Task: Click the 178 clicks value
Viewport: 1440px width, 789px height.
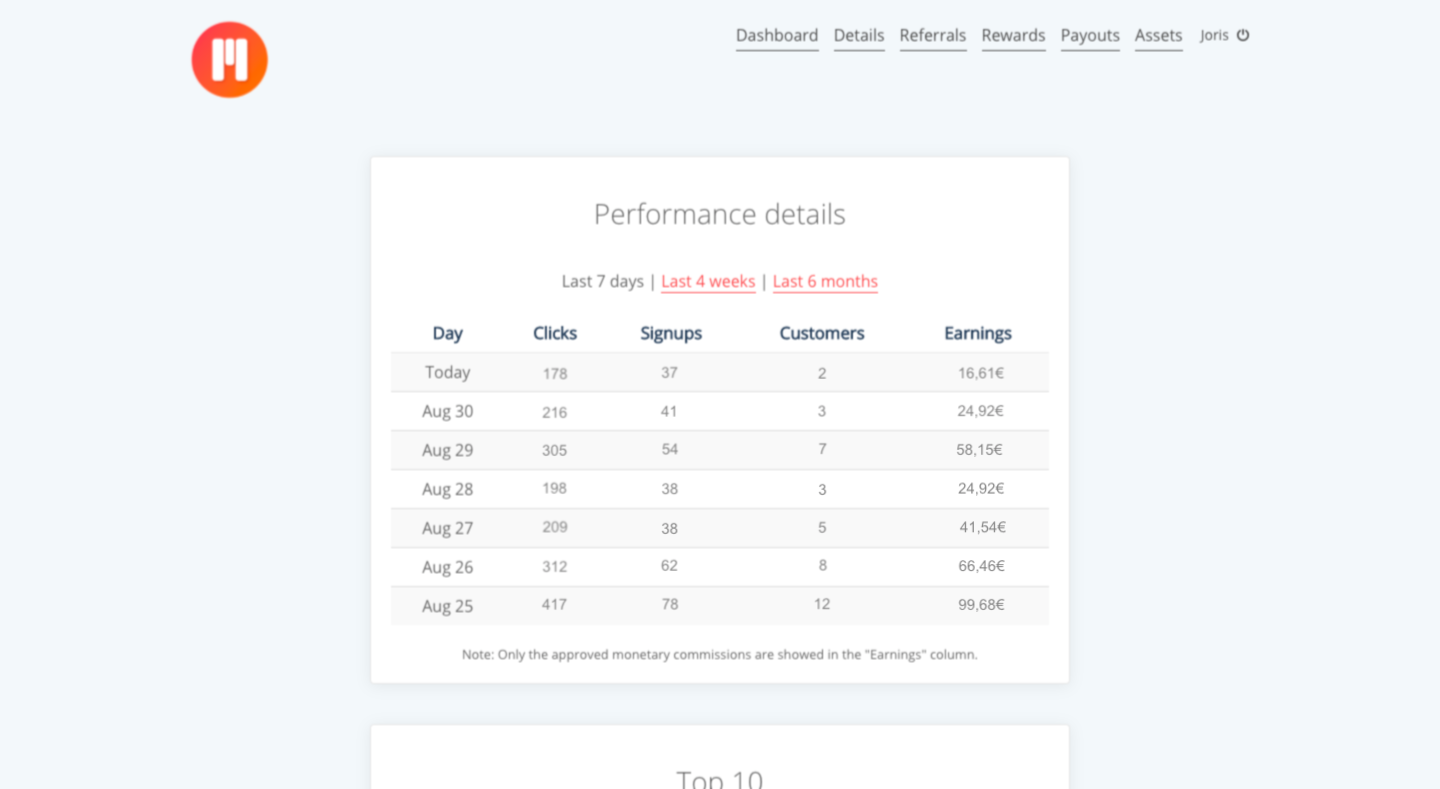Action: [555, 374]
